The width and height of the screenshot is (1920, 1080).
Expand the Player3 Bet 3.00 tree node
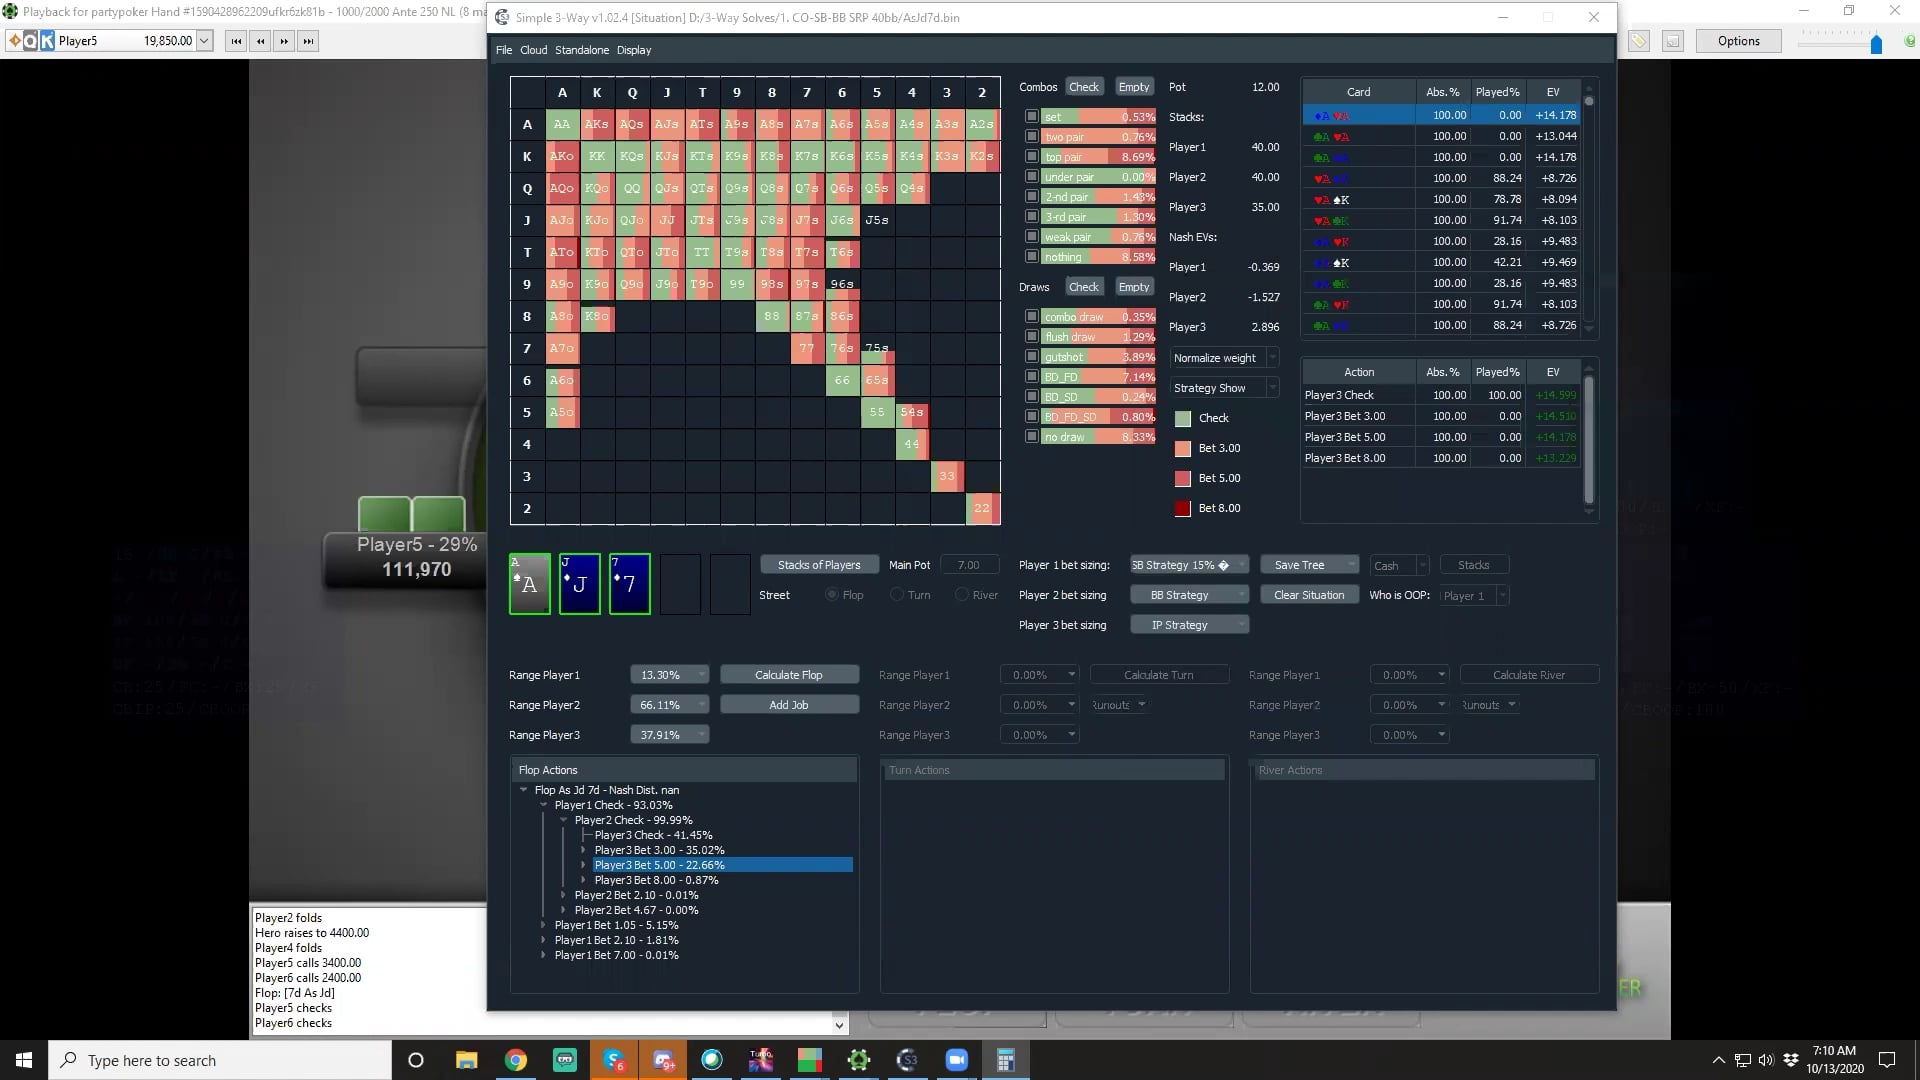[x=583, y=850]
